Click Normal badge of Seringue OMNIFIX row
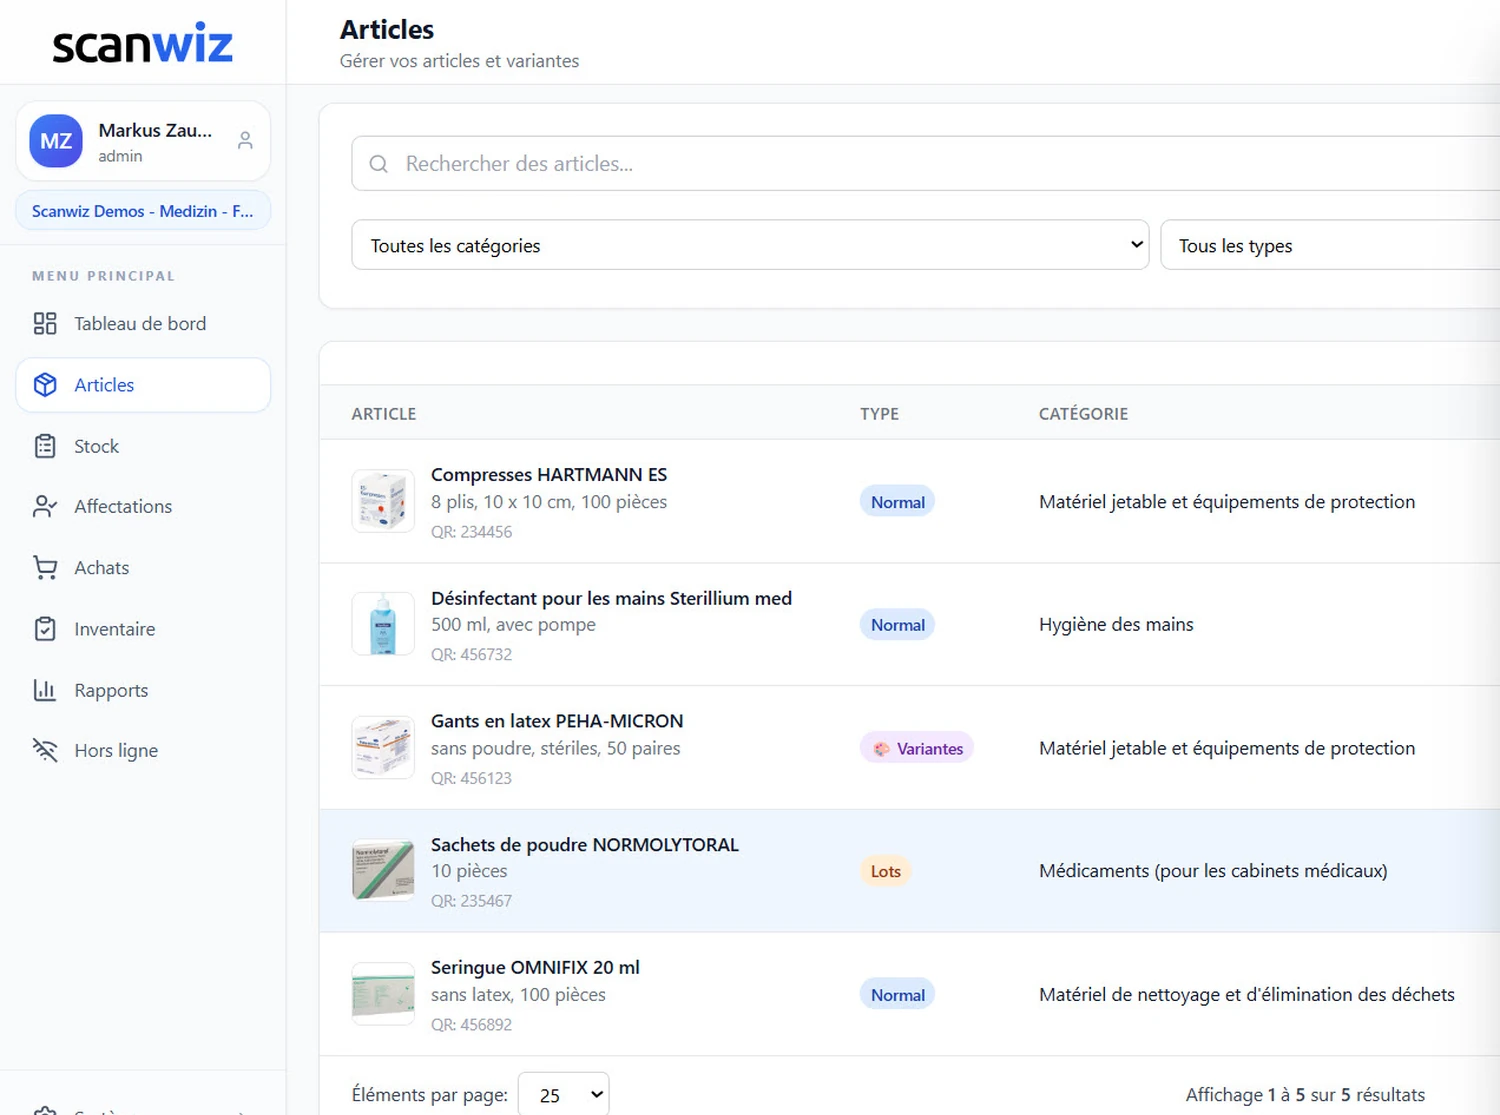The image size is (1500, 1115). coord(897,995)
